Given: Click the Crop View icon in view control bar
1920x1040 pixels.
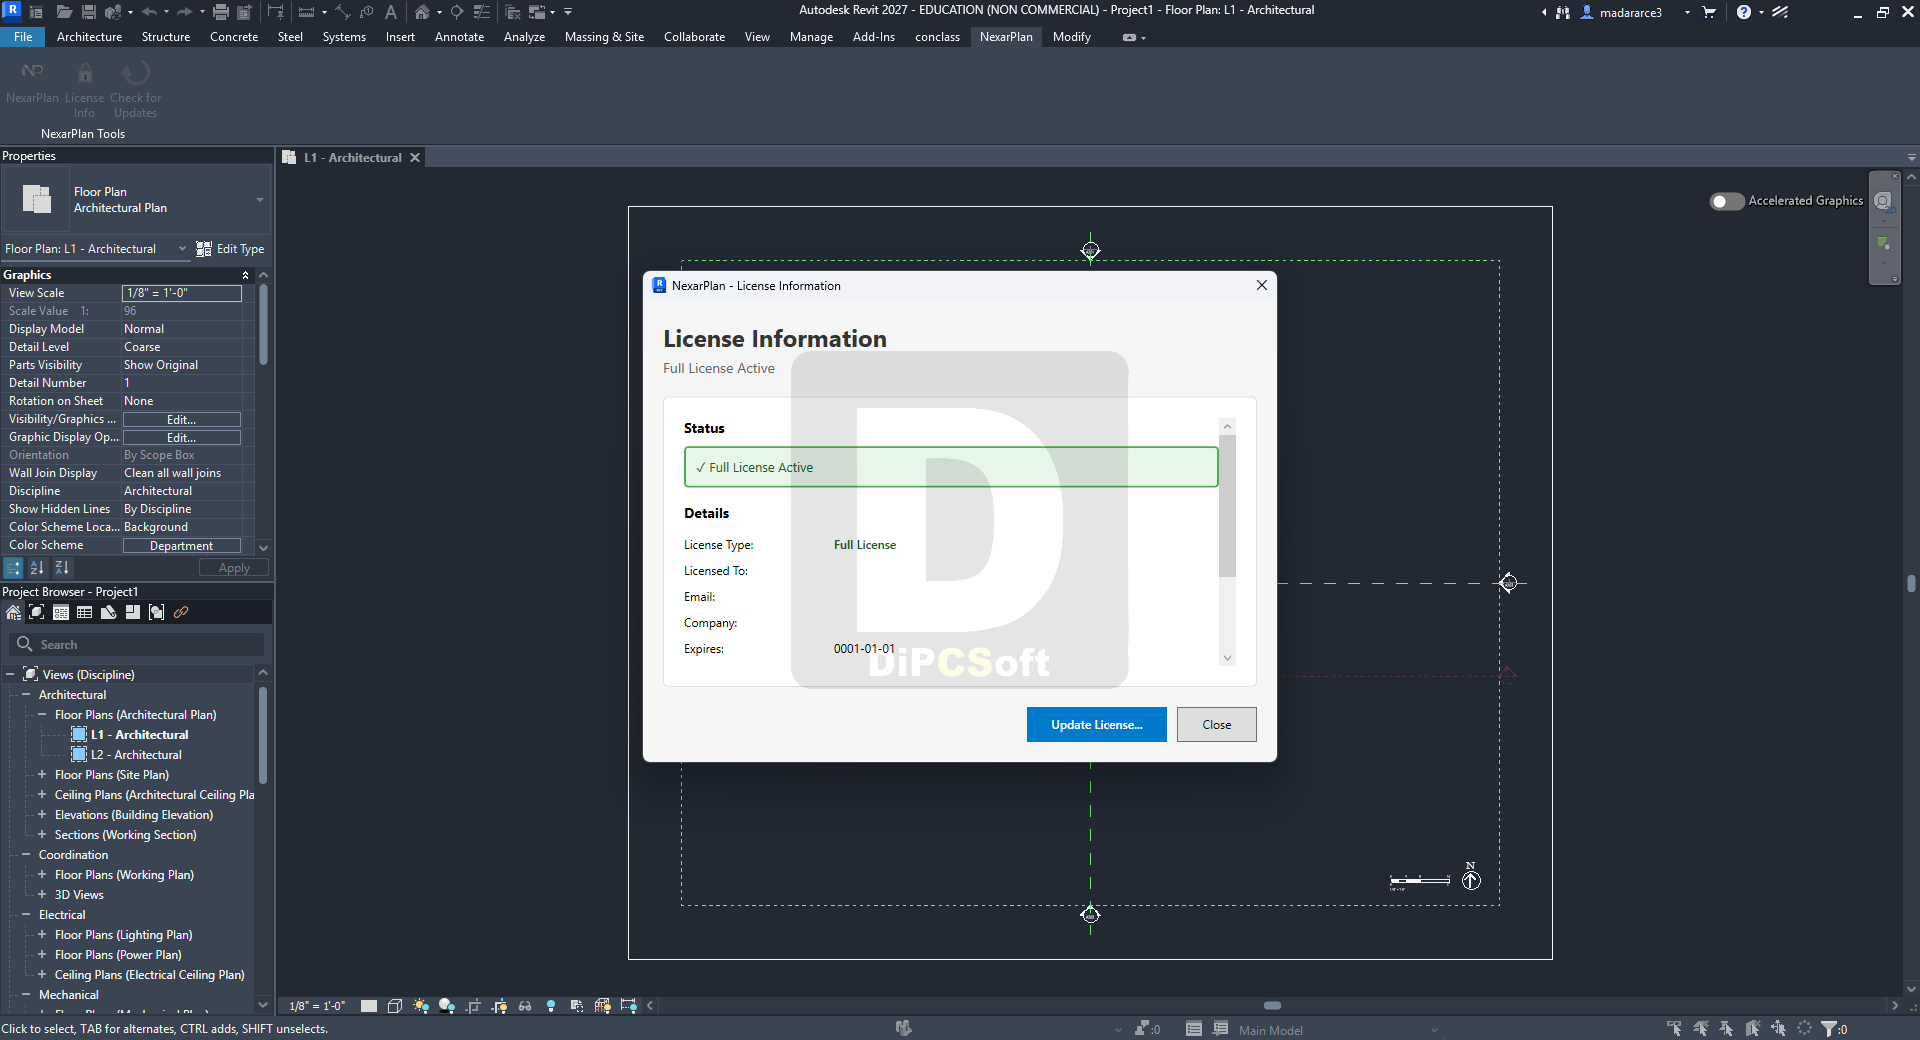Looking at the screenshot, I should pos(473,1006).
